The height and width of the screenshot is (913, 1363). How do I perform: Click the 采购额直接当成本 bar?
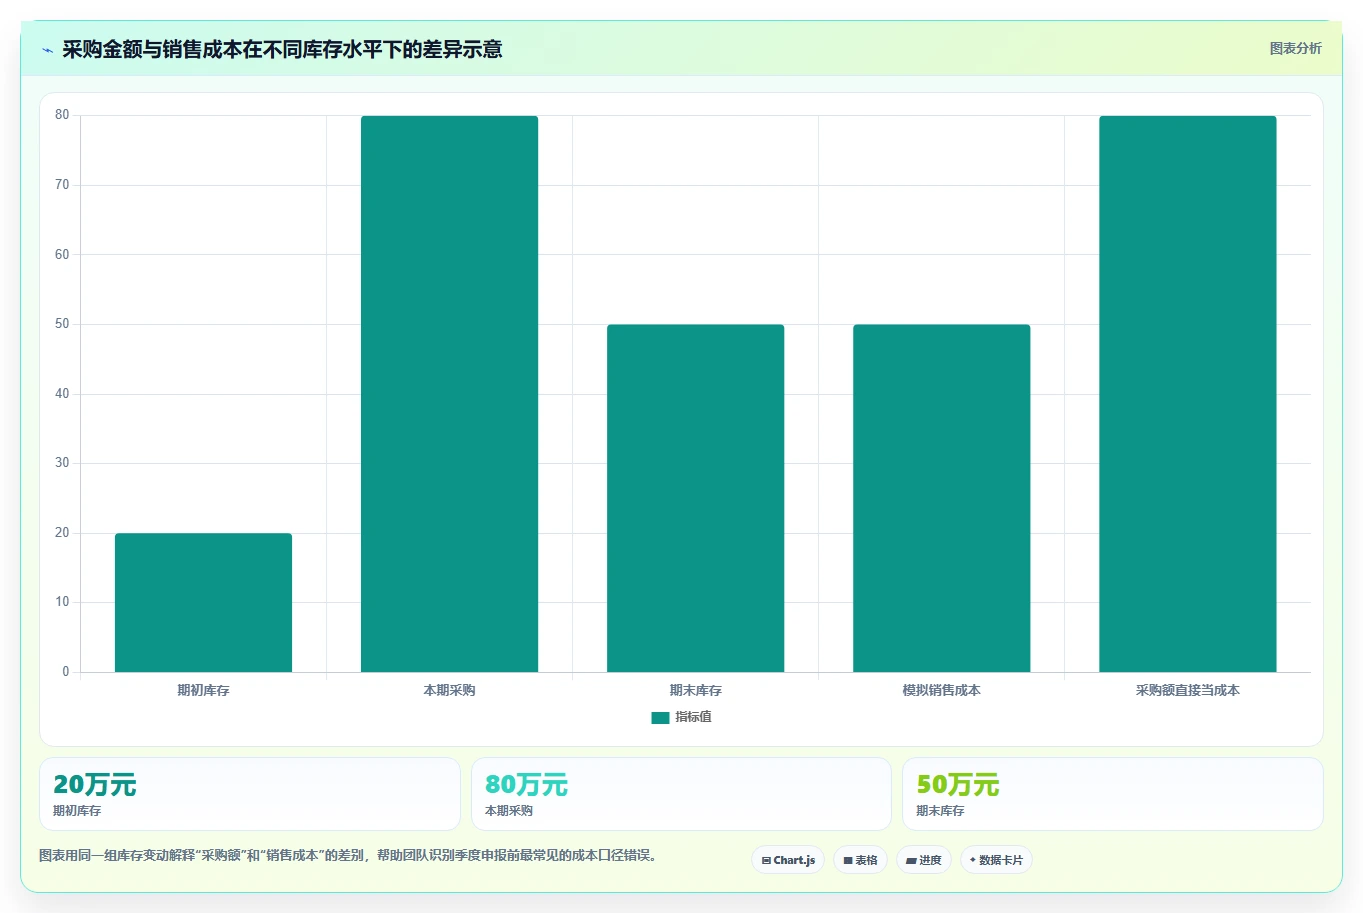coord(1187,394)
